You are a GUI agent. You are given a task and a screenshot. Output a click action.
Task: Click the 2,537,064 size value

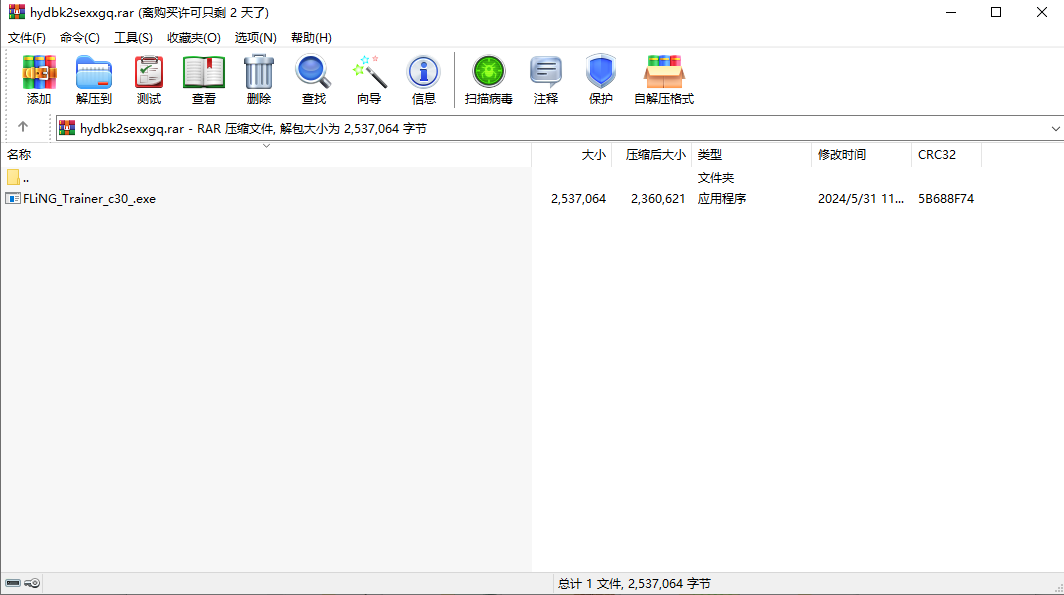tap(578, 199)
